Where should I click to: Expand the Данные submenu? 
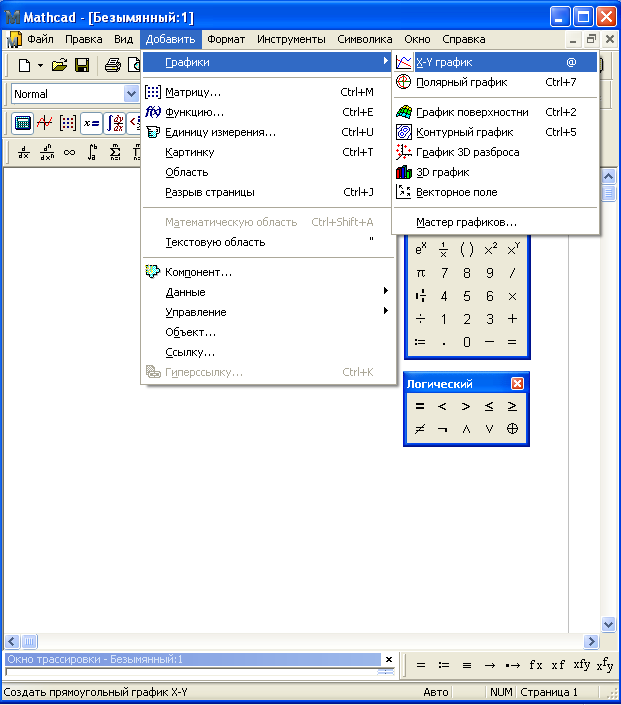268,292
